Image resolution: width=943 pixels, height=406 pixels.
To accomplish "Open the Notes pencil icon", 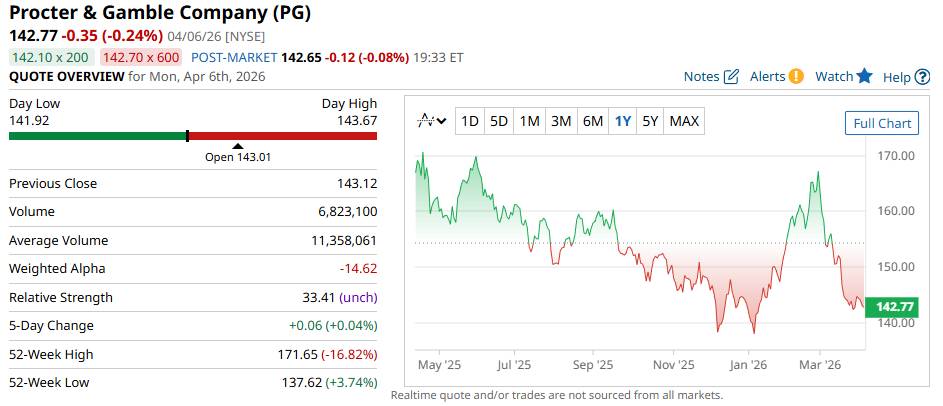I will [731, 77].
